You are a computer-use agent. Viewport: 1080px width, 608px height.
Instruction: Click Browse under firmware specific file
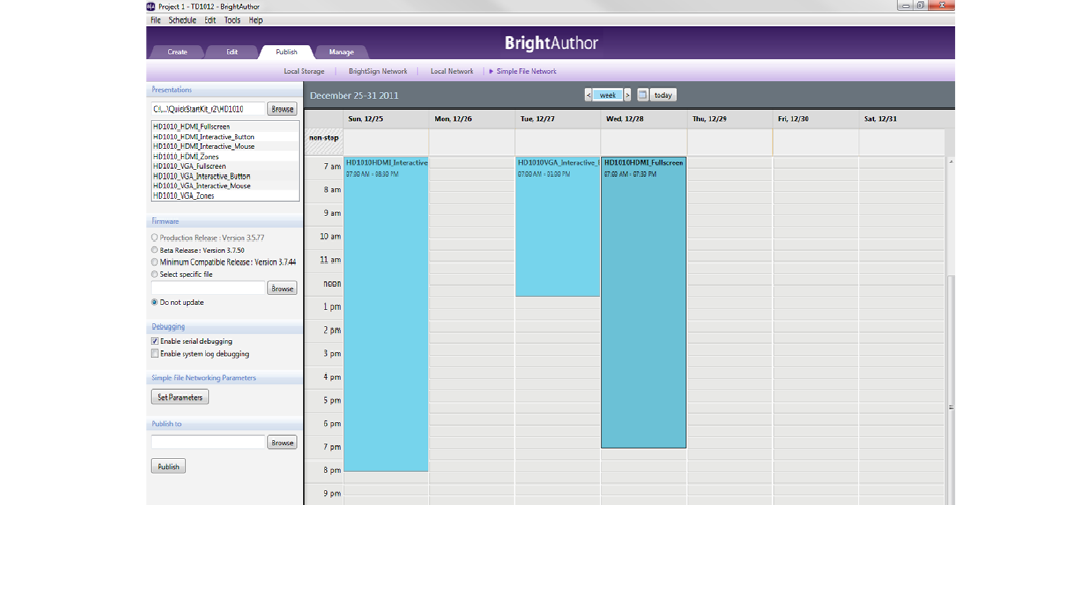pyautogui.click(x=282, y=289)
